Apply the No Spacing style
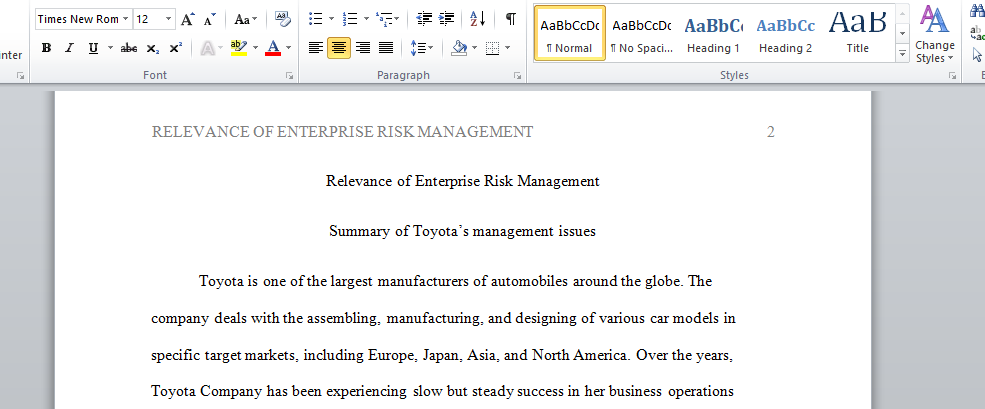 coord(641,33)
